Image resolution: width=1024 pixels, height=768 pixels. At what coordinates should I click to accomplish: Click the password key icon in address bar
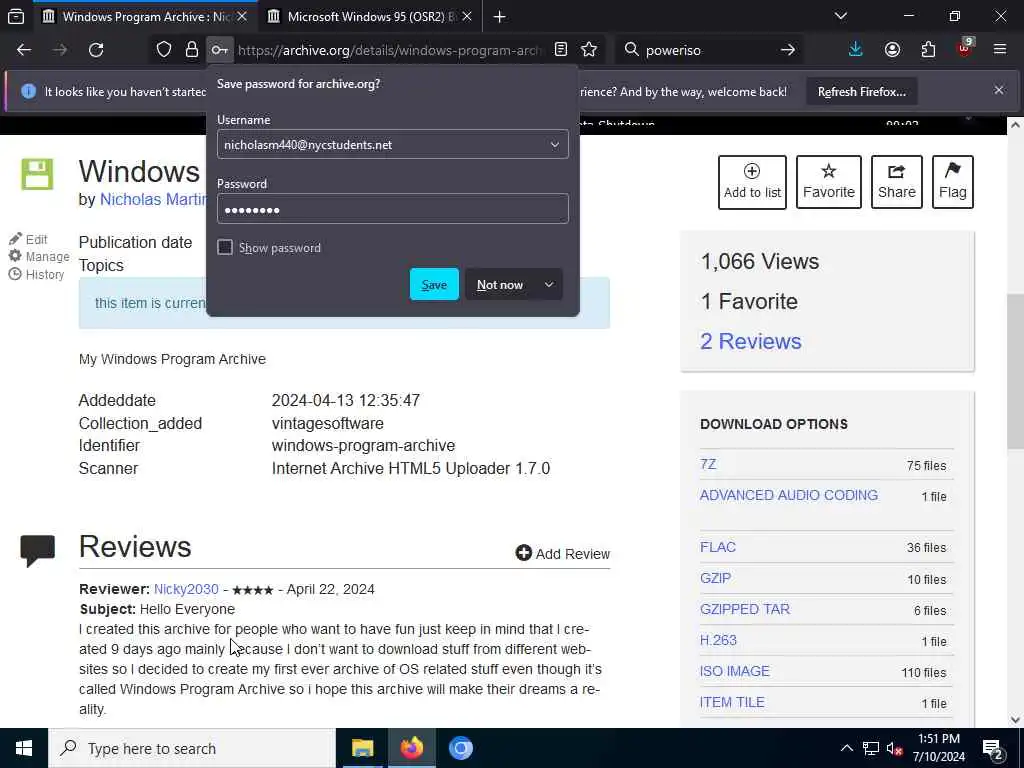219,50
